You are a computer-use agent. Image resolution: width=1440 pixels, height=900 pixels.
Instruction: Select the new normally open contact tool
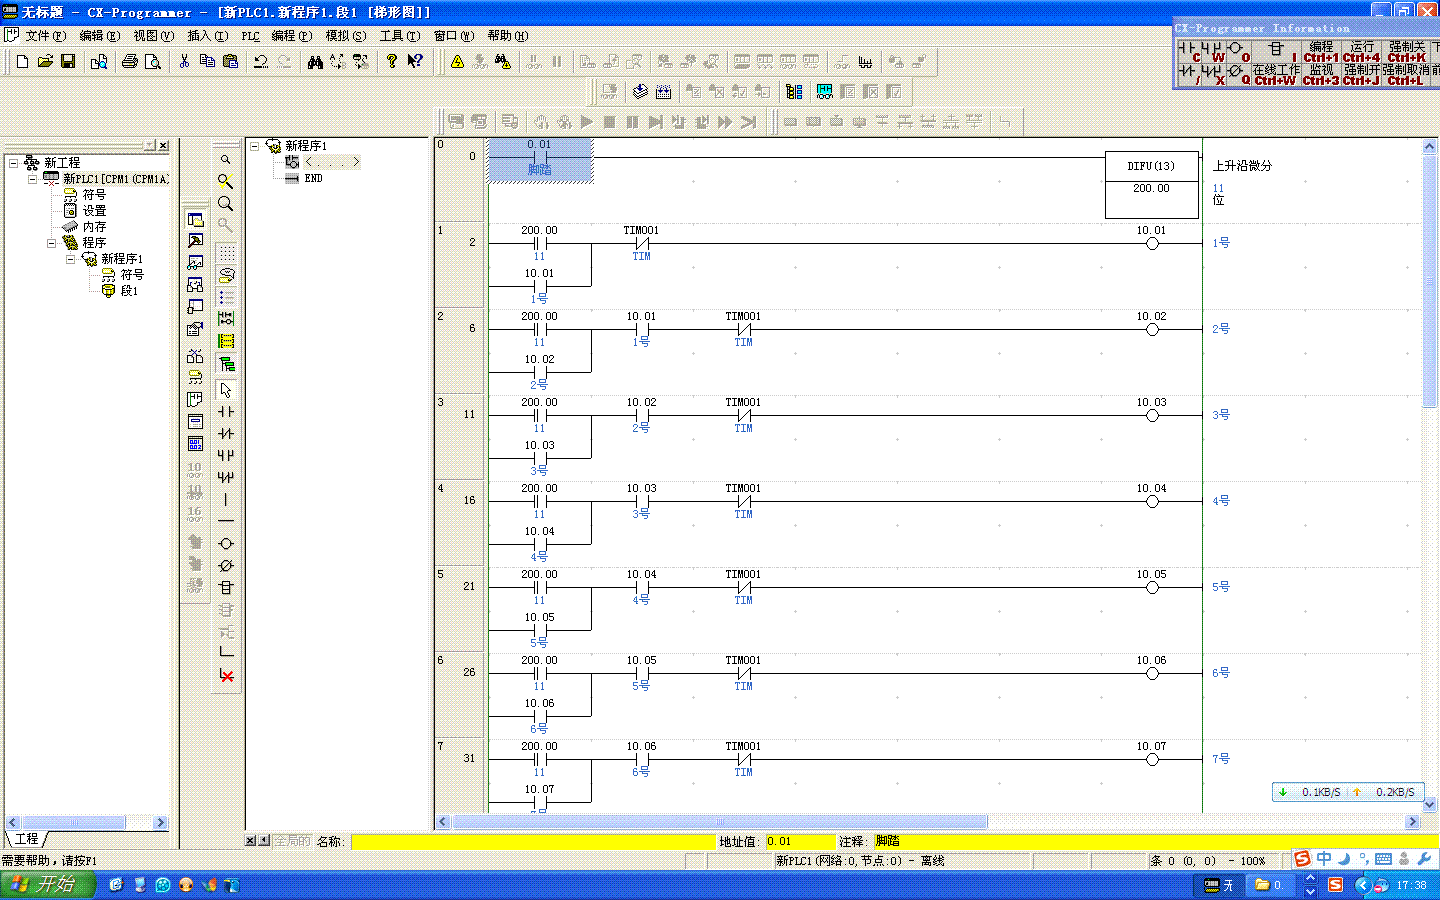pyautogui.click(x=226, y=412)
